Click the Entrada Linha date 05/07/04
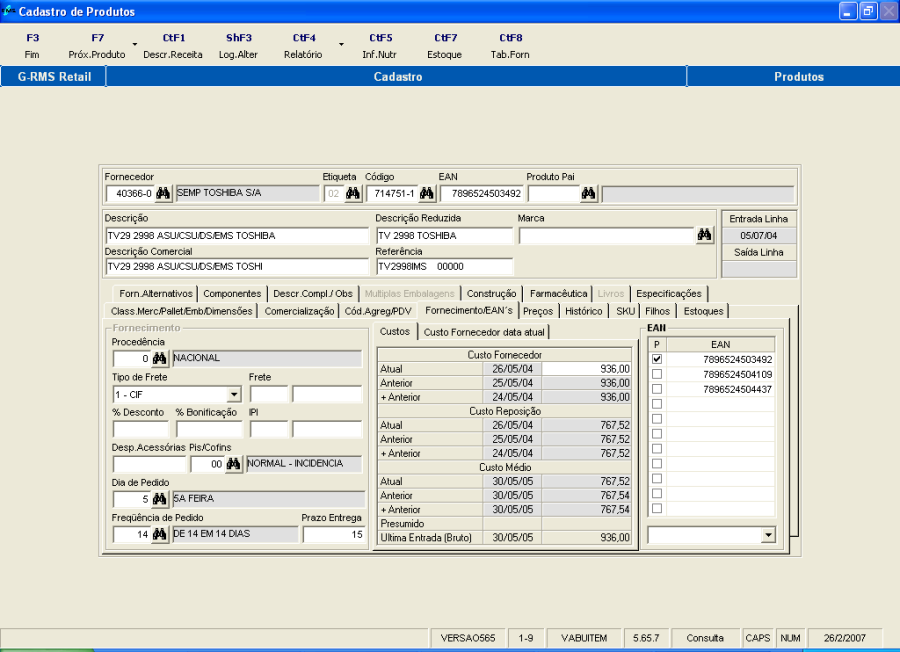Image resolution: width=900 pixels, height=652 pixels. 759,235
